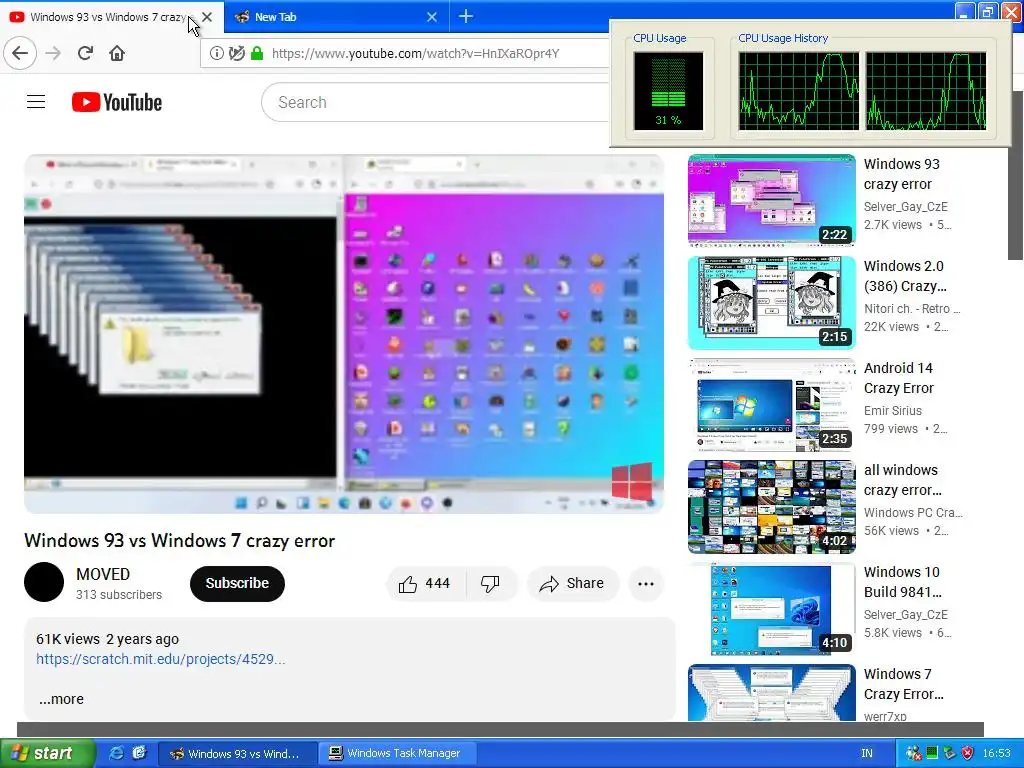The height and width of the screenshot is (768, 1024).
Task: Open Windows 2.0 (386) Crazy video thumbnail
Action: pos(771,302)
